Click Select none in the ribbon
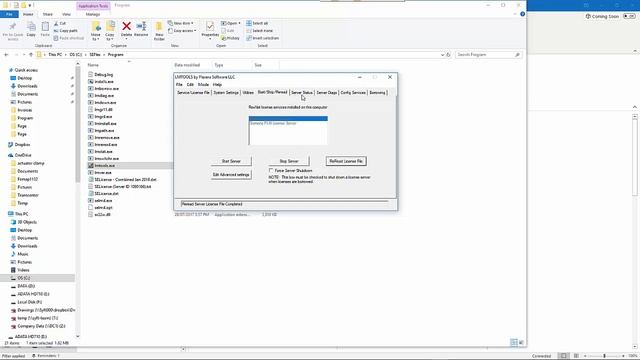 tap(259, 31)
